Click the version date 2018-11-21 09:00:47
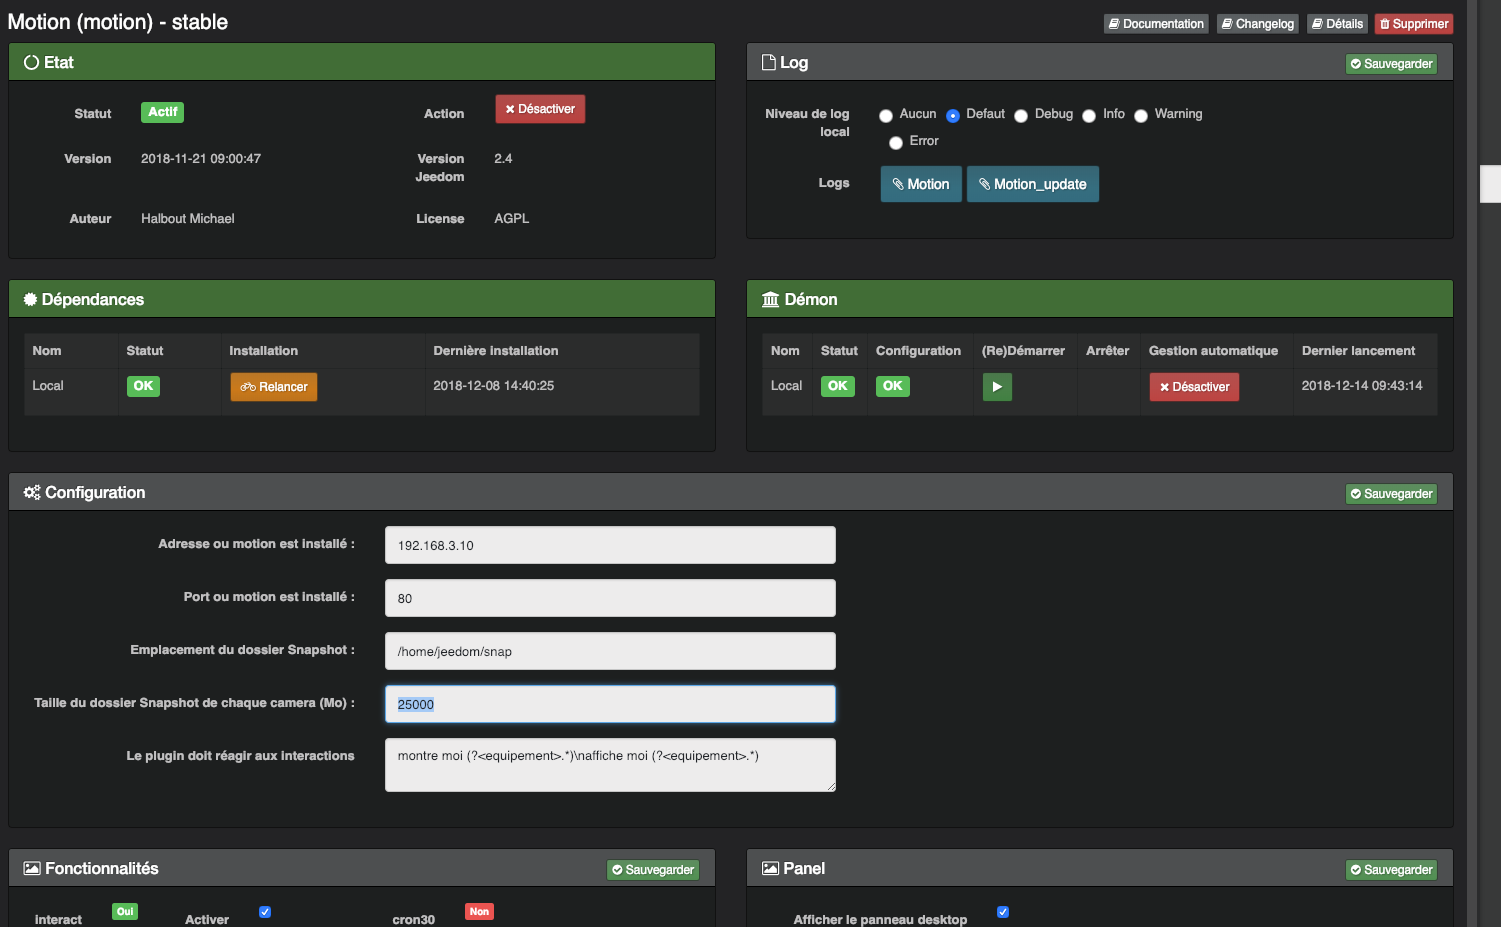This screenshot has height=927, width=1501. pos(201,159)
